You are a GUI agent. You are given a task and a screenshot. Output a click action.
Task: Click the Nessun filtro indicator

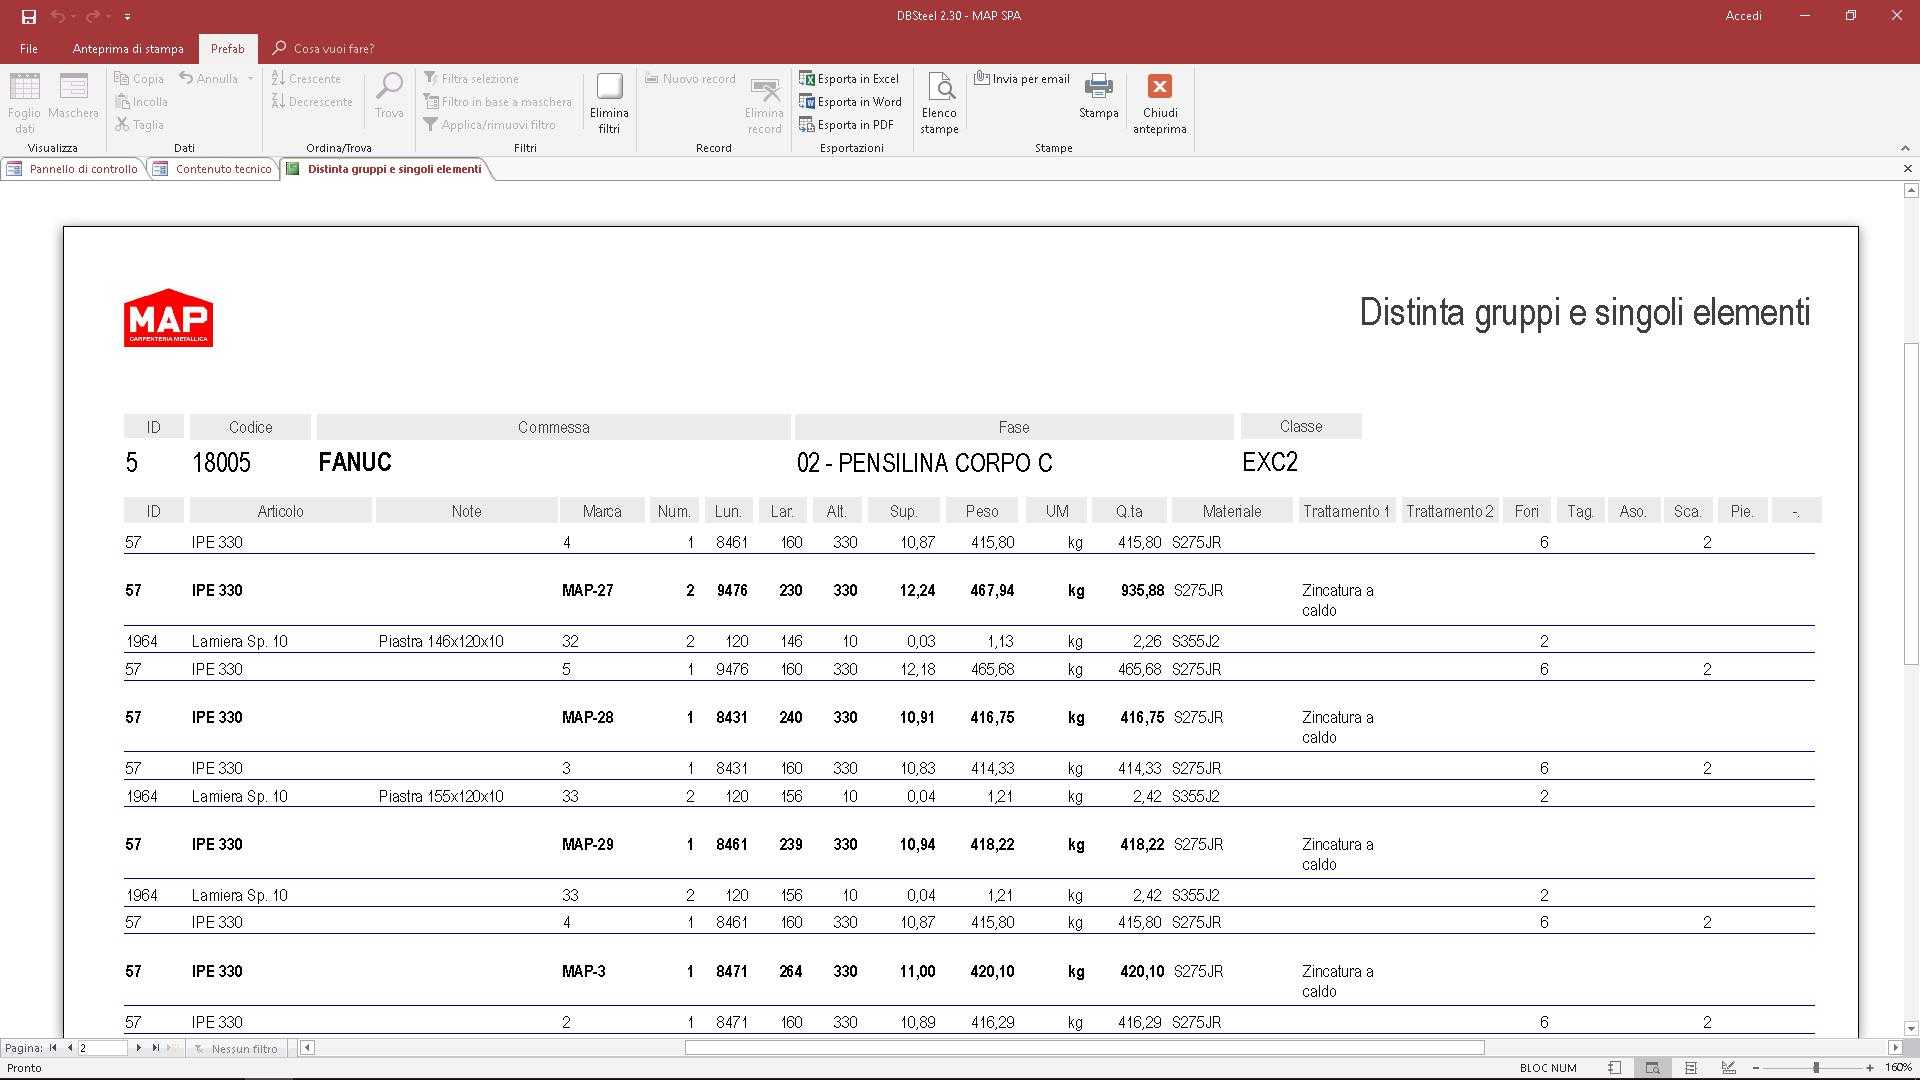237,1048
